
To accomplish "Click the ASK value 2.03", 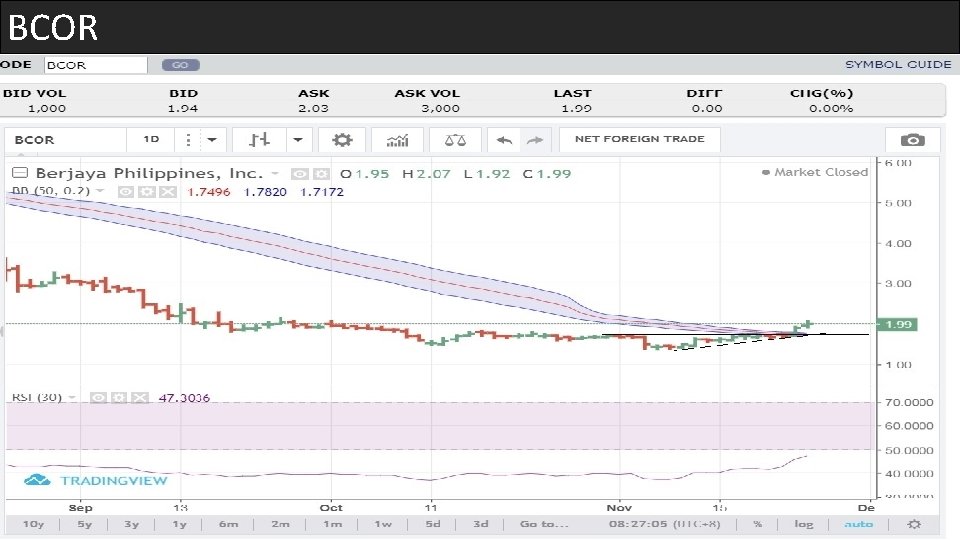I will pyautogui.click(x=313, y=108).
